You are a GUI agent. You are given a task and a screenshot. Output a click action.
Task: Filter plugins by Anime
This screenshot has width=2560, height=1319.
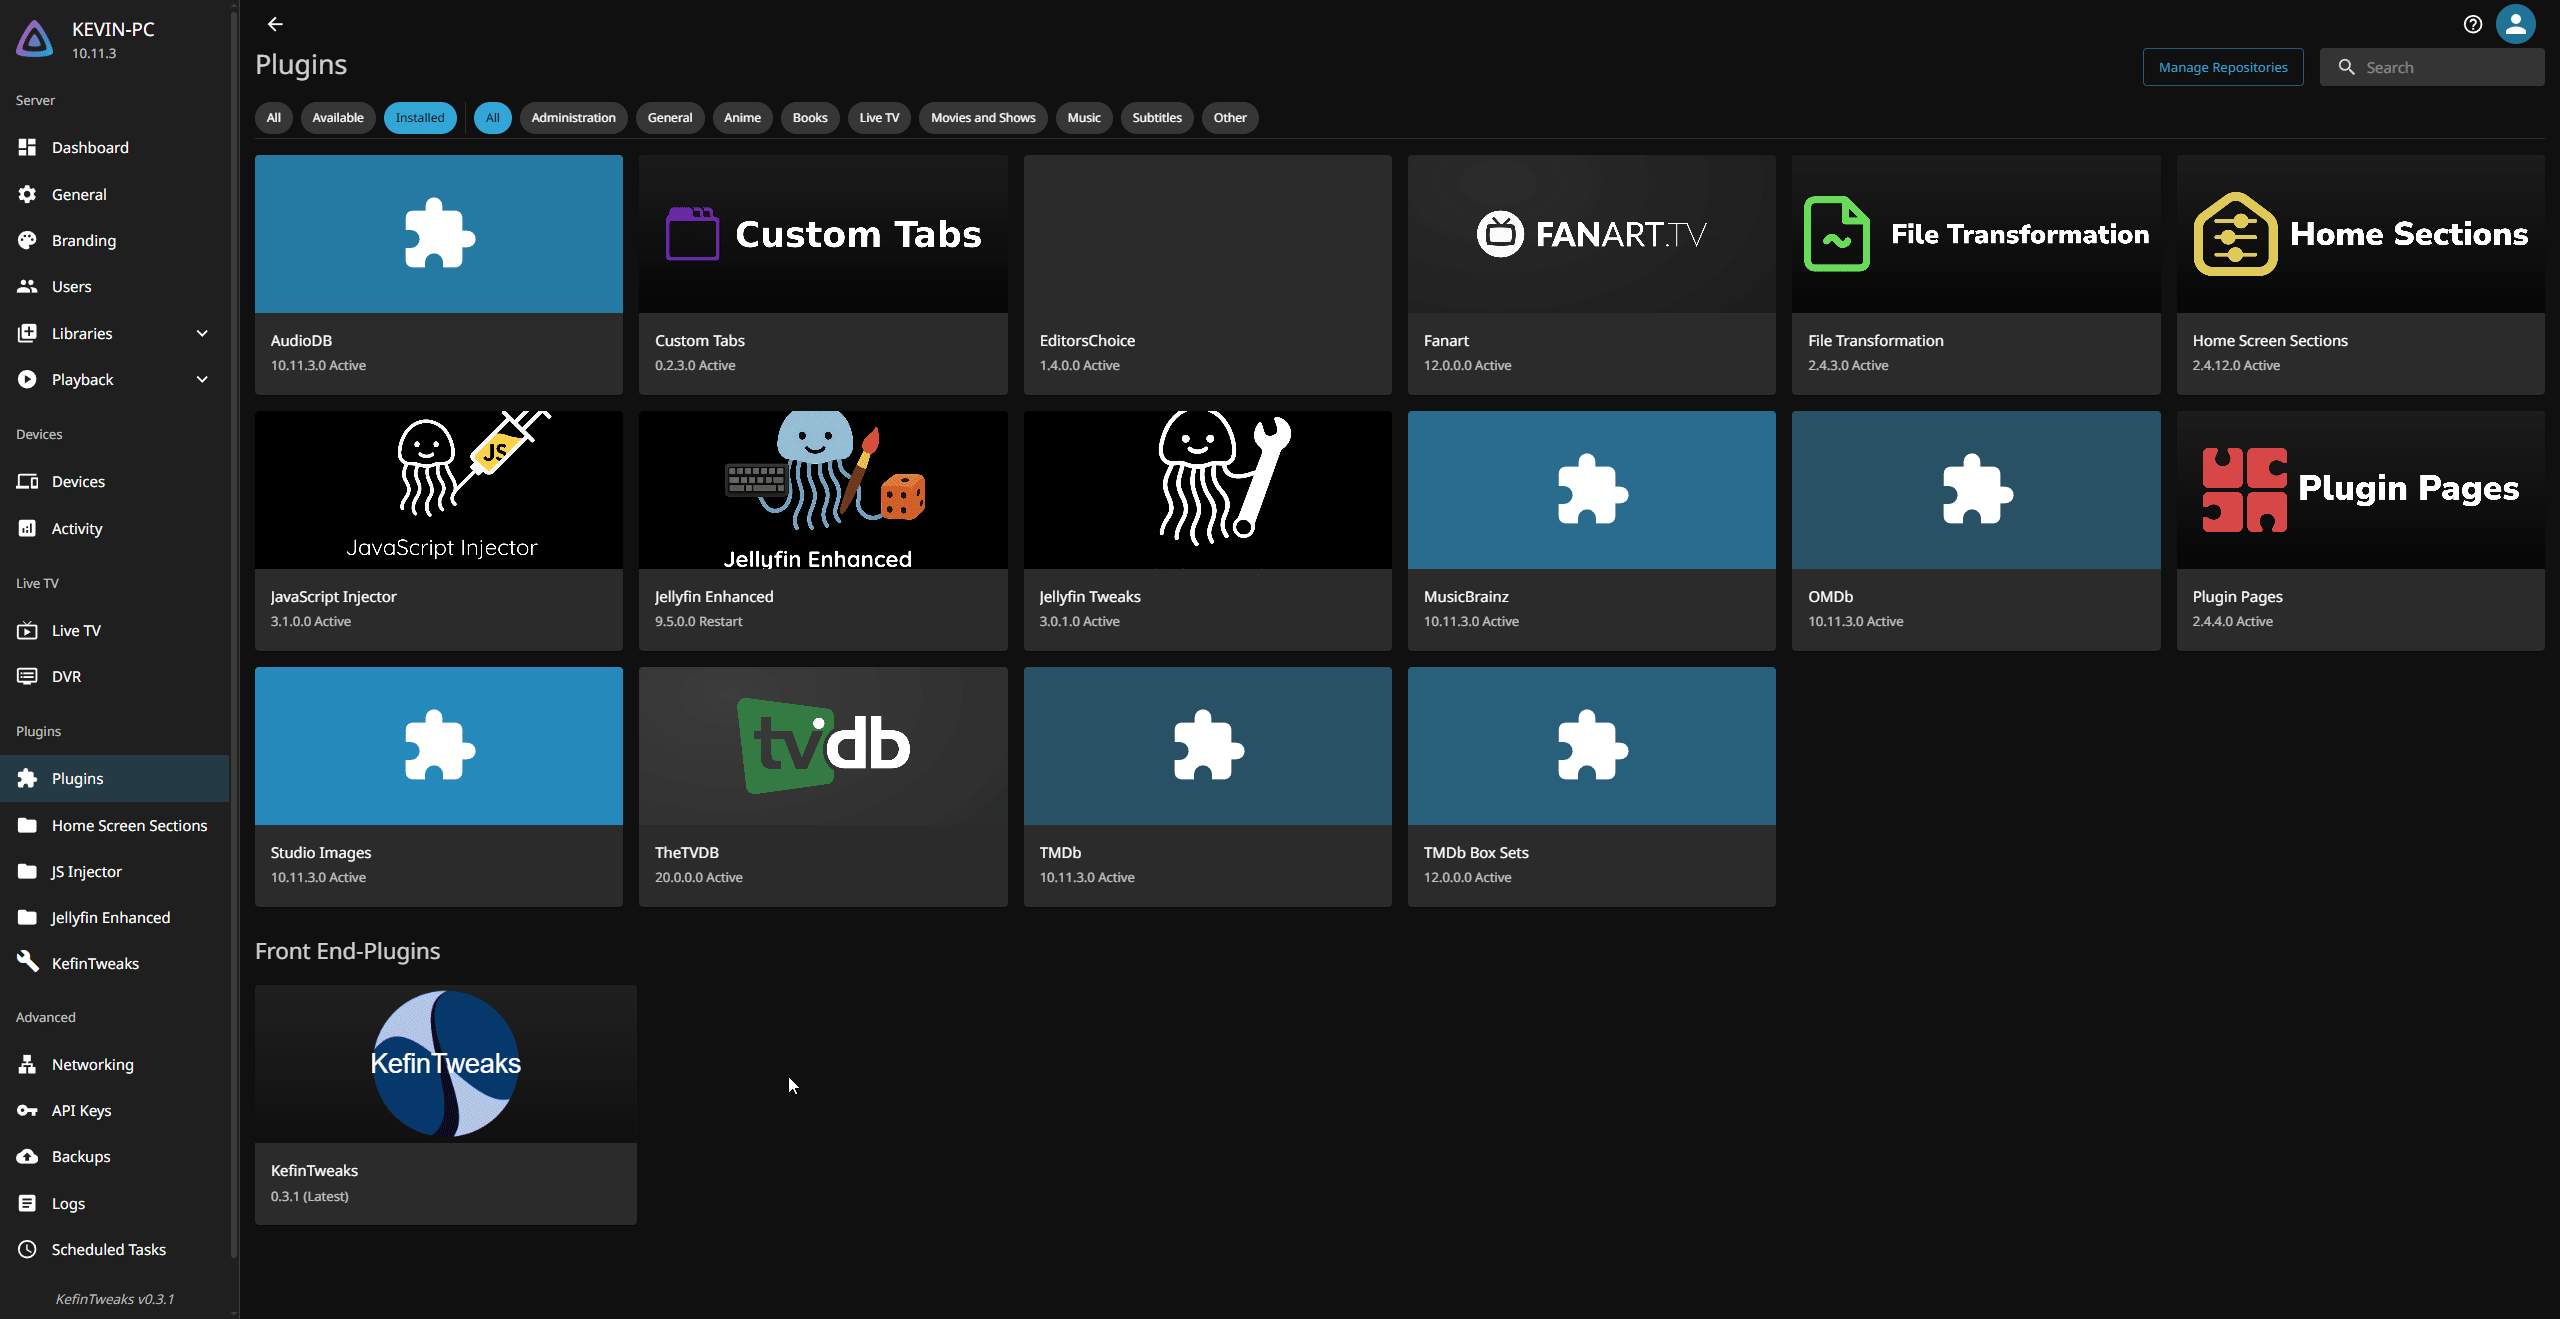(x=742, y=118)
